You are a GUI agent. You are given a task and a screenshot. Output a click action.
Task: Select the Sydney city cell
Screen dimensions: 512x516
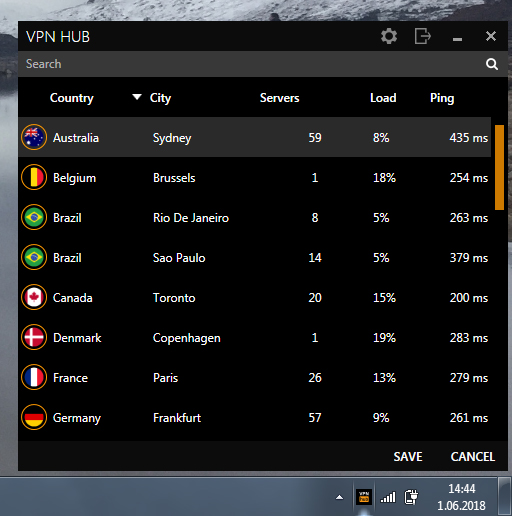click(172, 138)
